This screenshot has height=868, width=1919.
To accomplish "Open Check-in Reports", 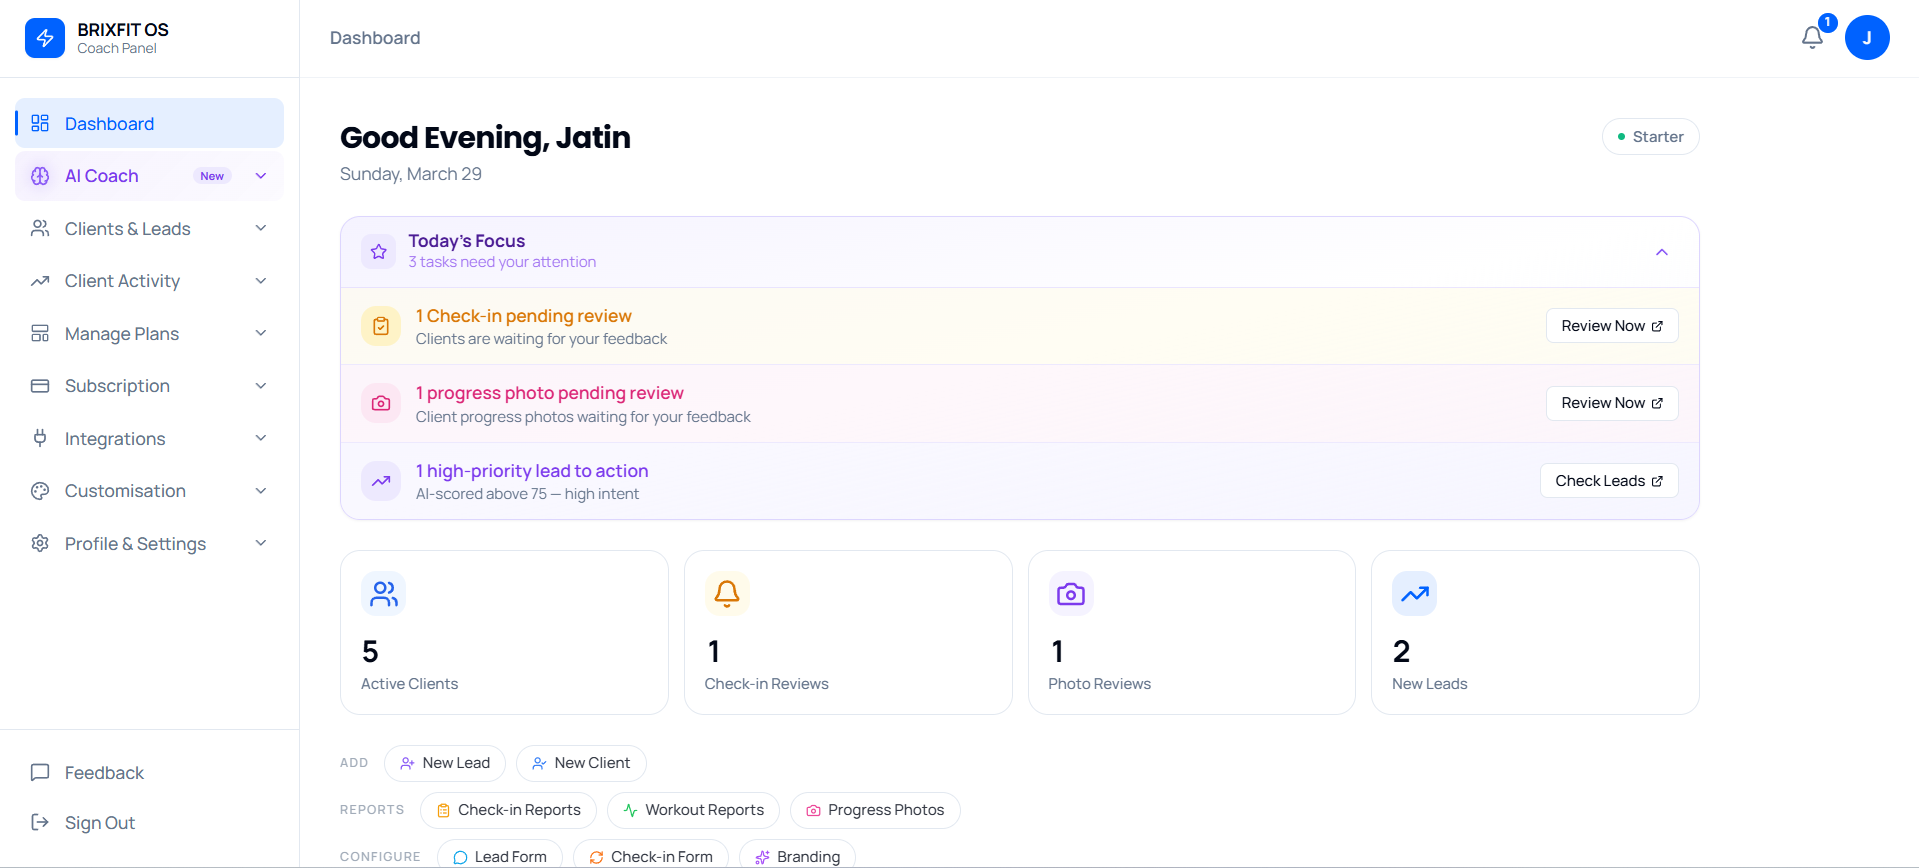I will click(x=508, y=810).
